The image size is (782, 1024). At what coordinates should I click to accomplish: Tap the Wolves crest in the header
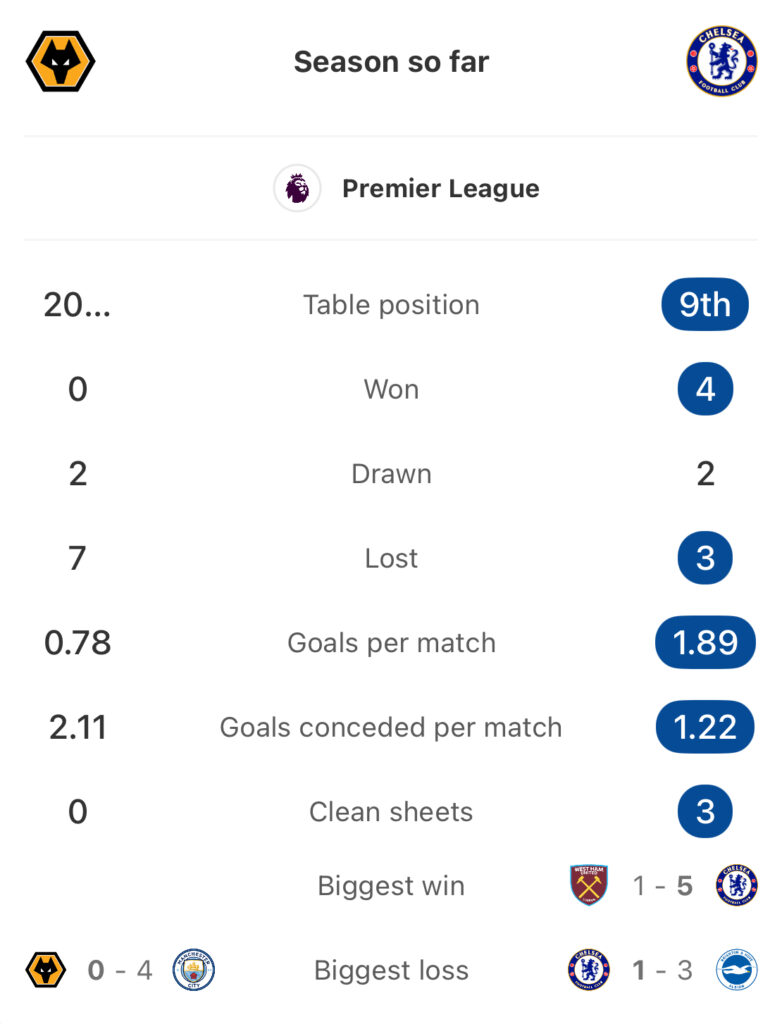pyautogui.click(x=60, y=61)
